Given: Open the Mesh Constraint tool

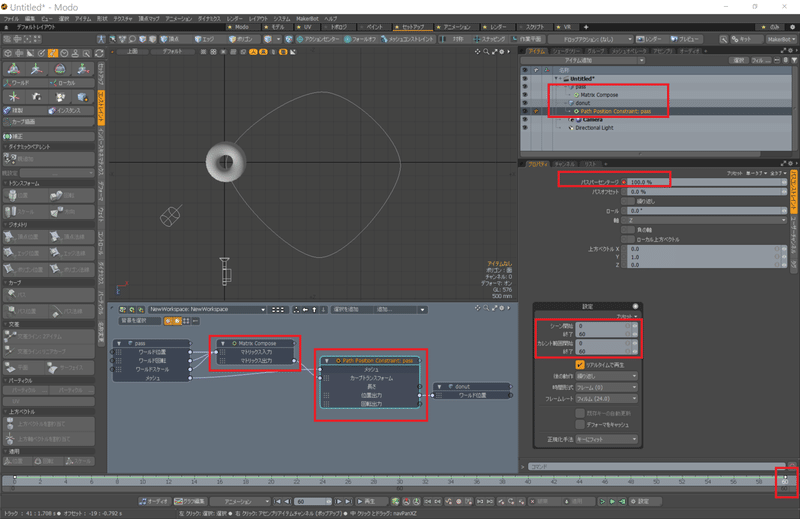Looking at the screenshot, I should pyautogui.click(x=407, y=39).
